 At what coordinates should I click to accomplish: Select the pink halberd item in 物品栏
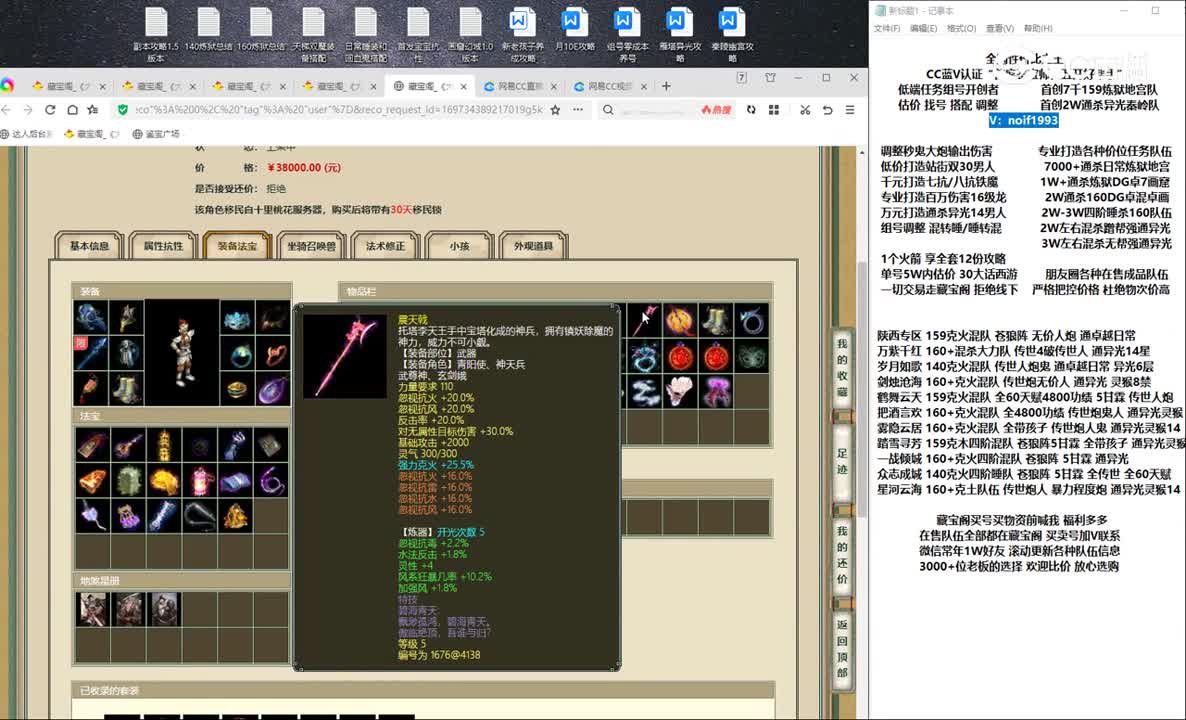pyautogui.click(x=644, y=320)
